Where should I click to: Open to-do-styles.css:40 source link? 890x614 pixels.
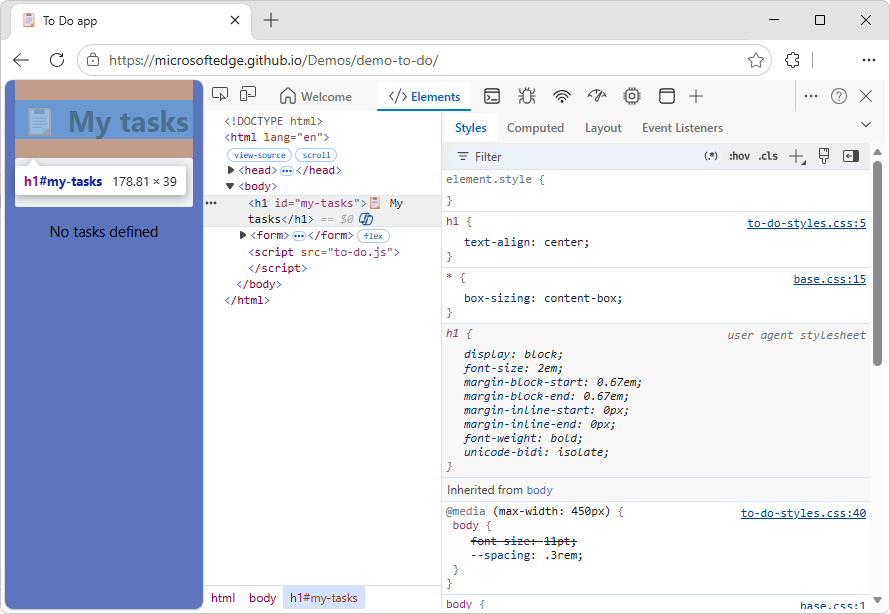point(803,513)
